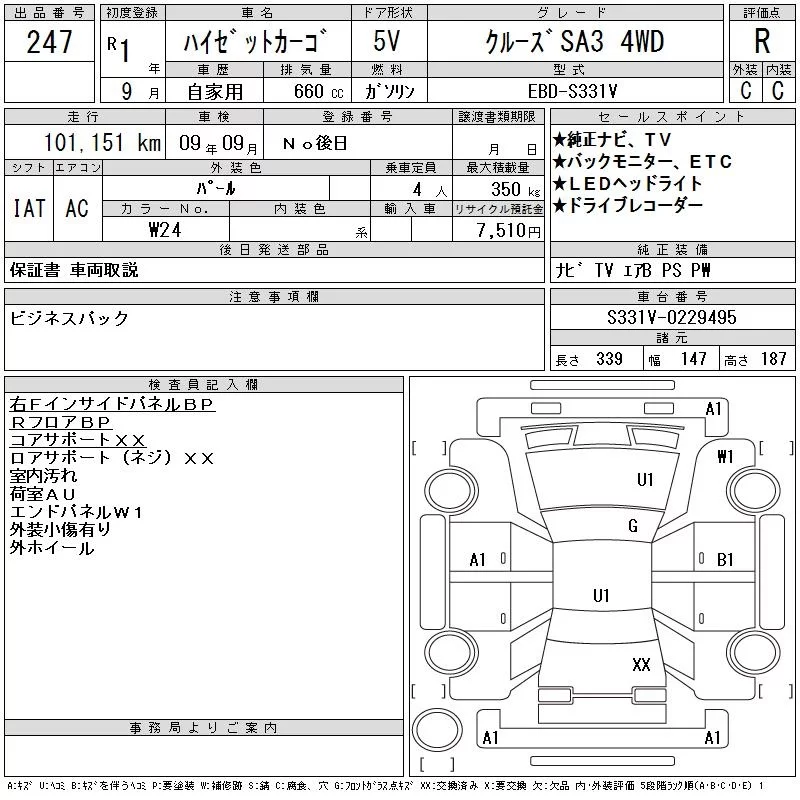Click inspection date "09年09月"
The height and width of the screenshot is (800, 800).
pyautogui.click(x=218, y=143)
